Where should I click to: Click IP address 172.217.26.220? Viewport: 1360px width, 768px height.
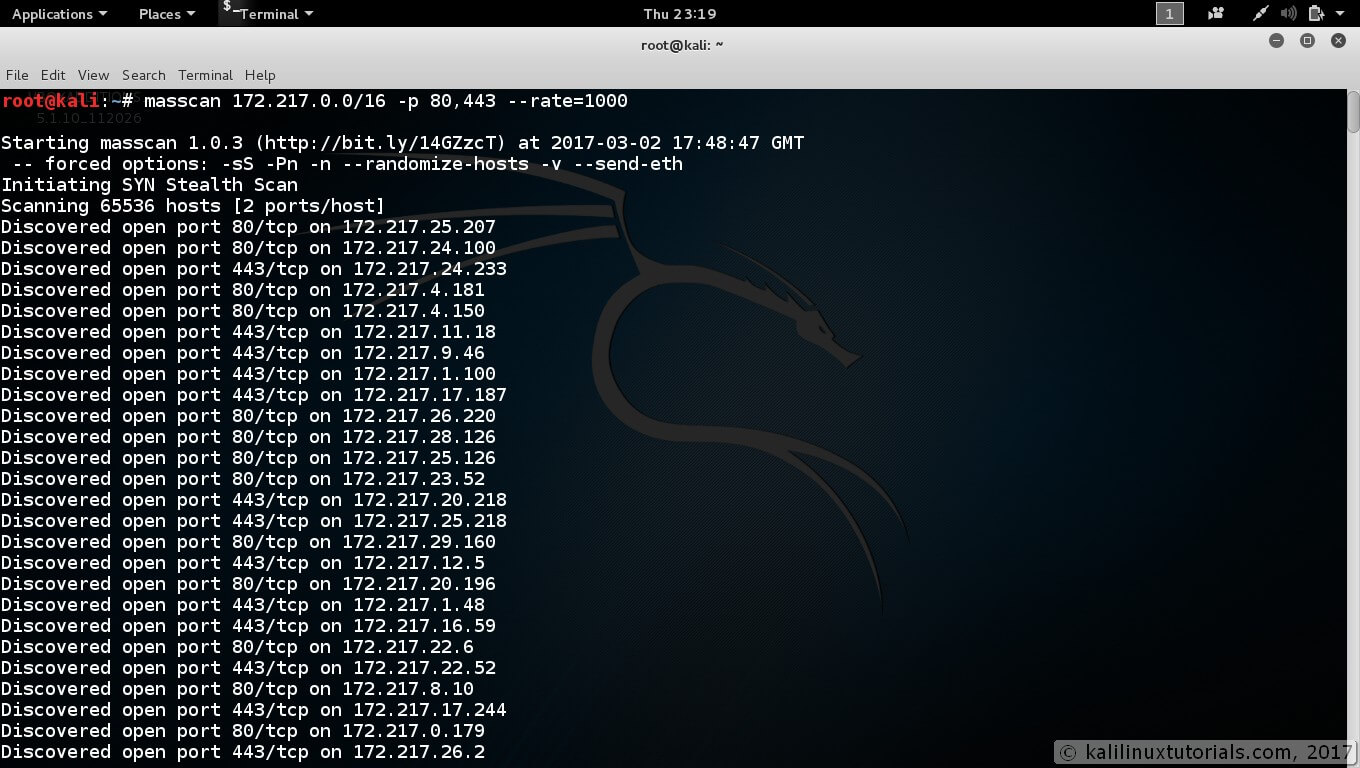[419, 416]
